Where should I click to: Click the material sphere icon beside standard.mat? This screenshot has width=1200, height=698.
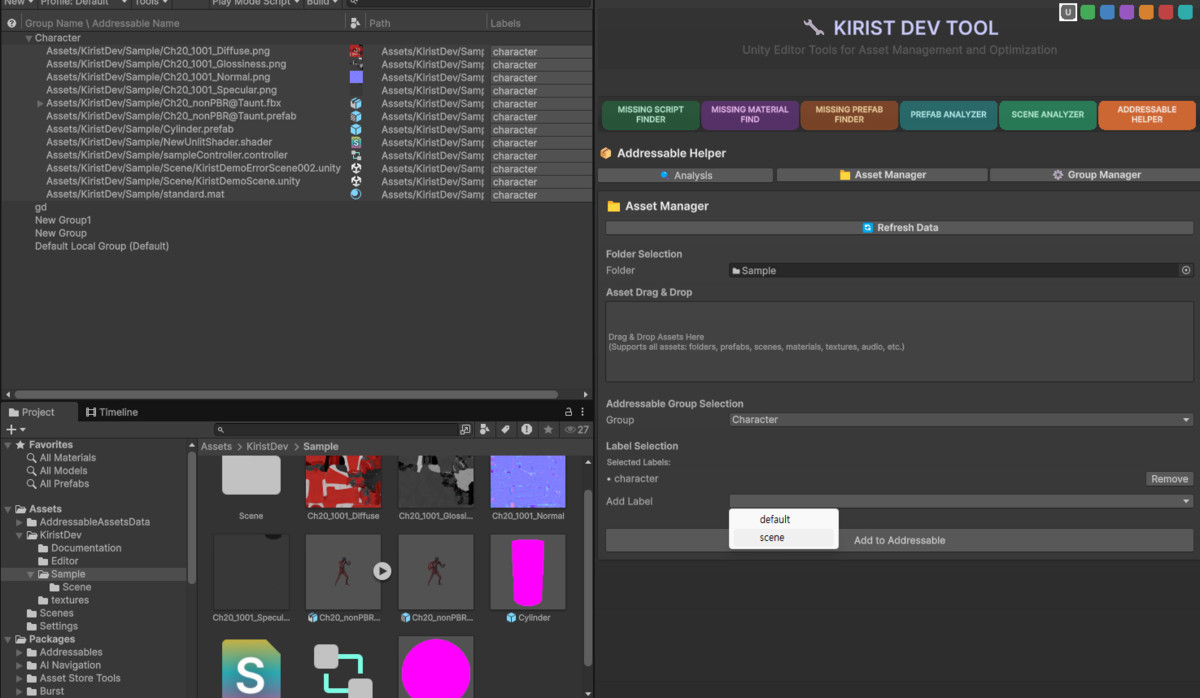[x=356, y=194]
